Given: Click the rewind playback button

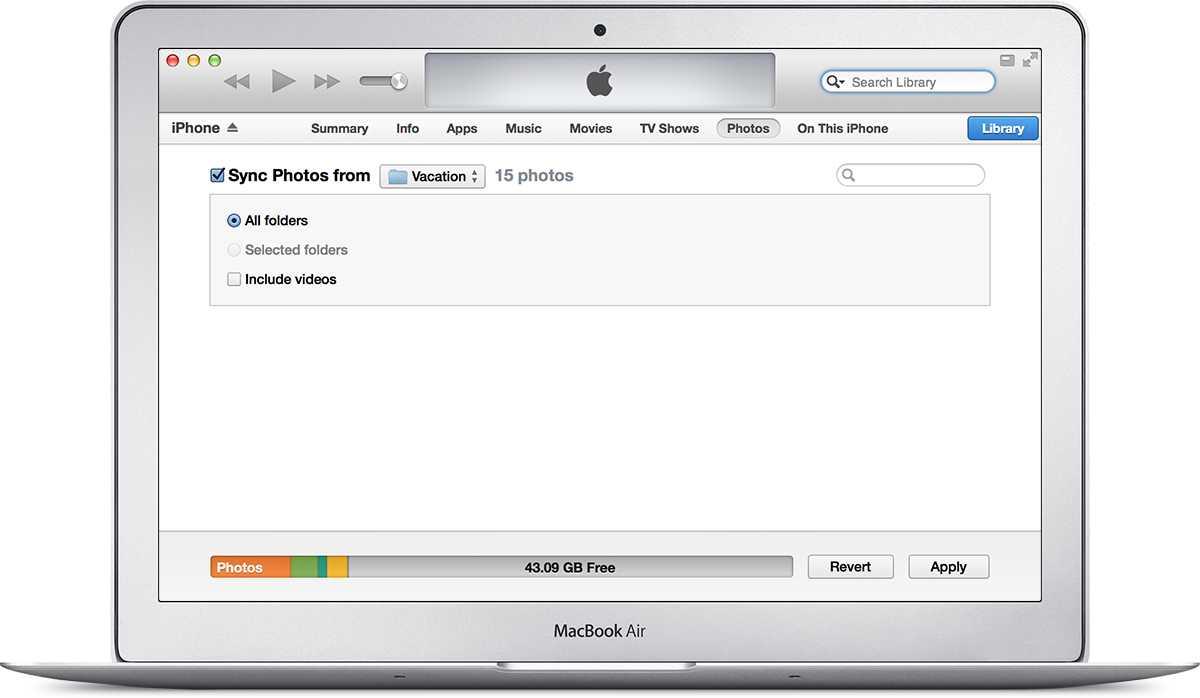Looking at the screenshot, I should click(x=237, y=82).
